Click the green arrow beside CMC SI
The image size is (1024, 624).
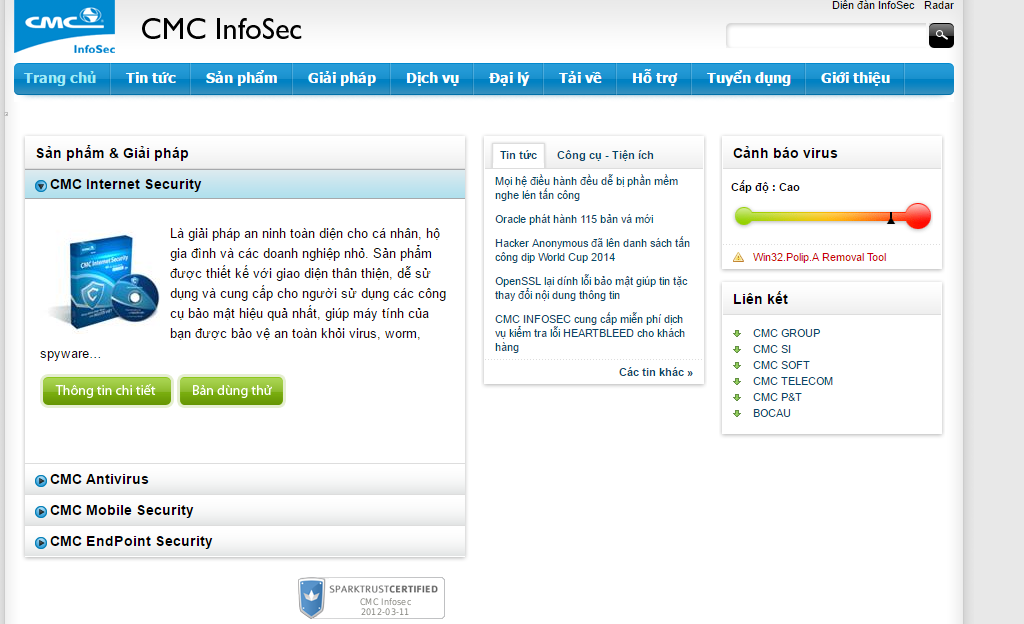[737, 349]
